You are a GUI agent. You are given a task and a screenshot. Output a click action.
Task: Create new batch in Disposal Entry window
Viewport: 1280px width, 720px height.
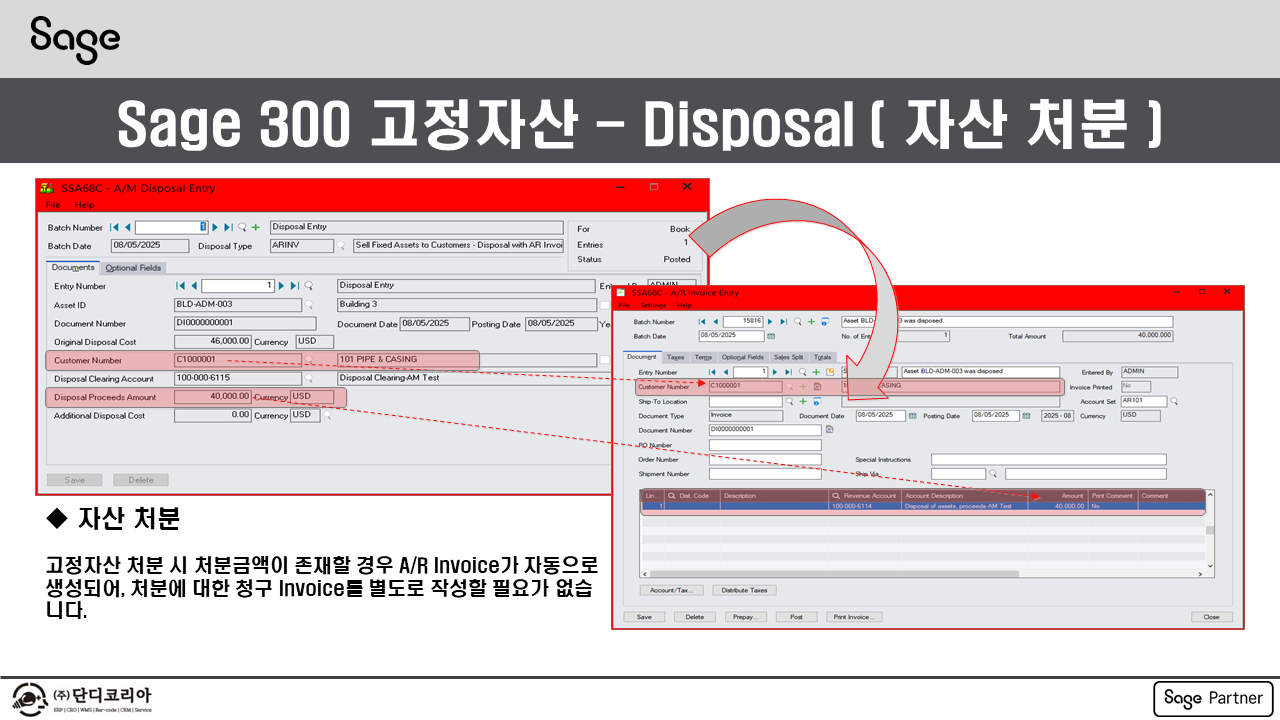pyautogui.click(x=255, y=227)
